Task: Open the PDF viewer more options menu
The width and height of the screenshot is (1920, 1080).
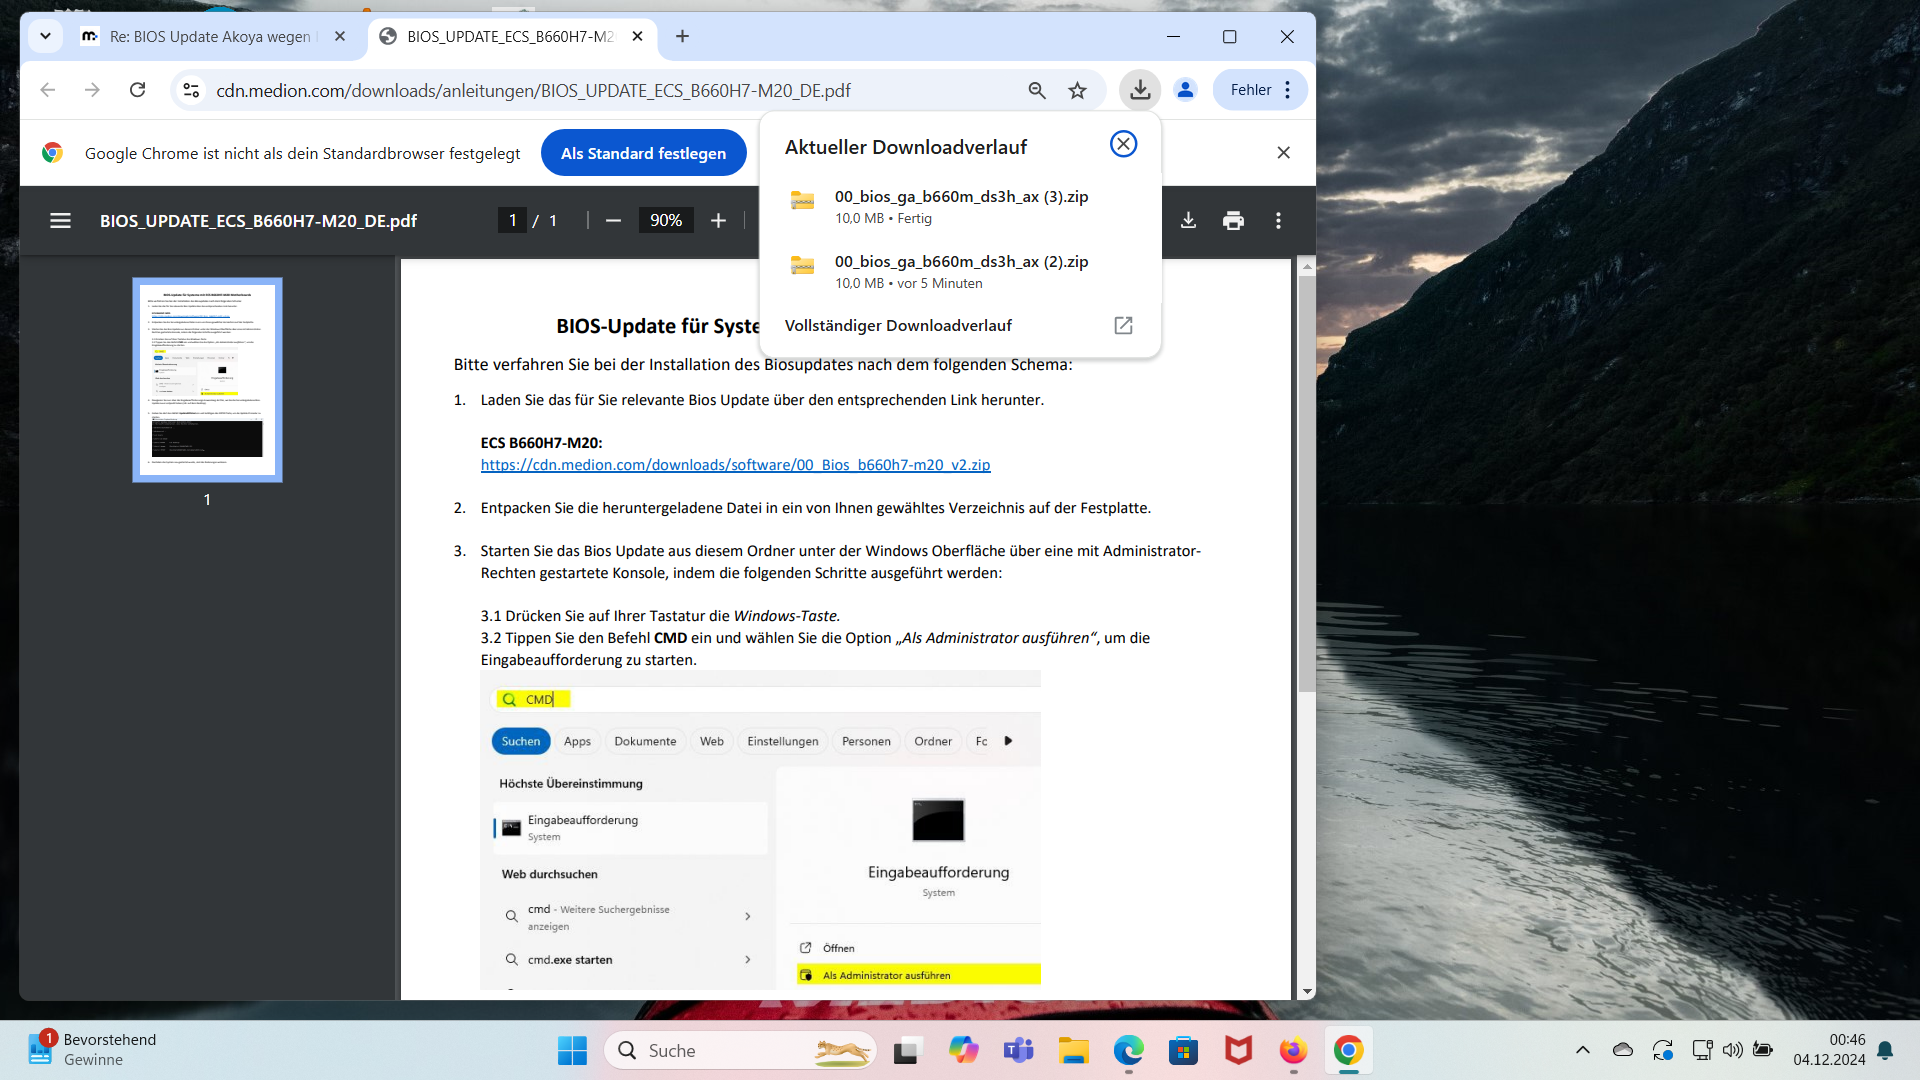Action: [x=1278, y=220]
